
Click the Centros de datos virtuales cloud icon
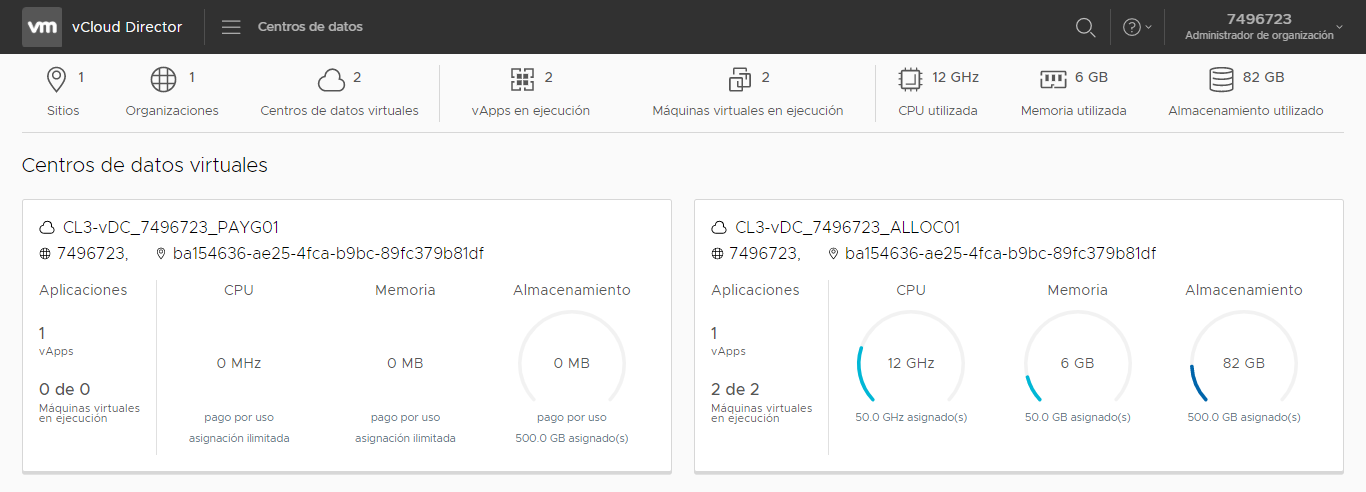coord(331,79)
